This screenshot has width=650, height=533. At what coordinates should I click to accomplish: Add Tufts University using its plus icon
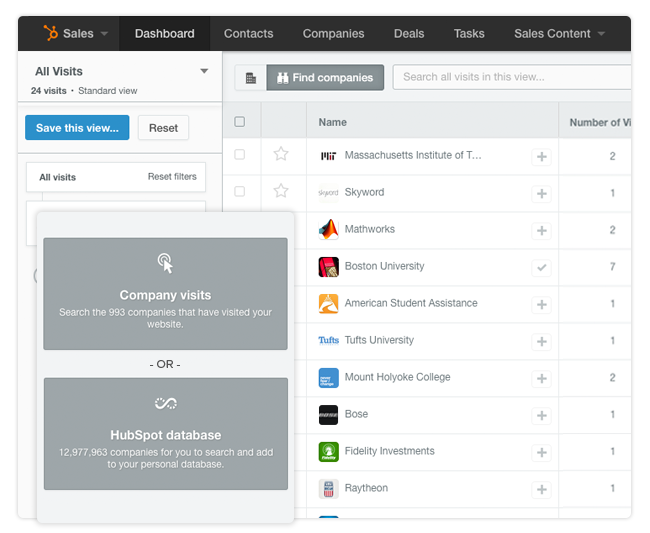541,342
